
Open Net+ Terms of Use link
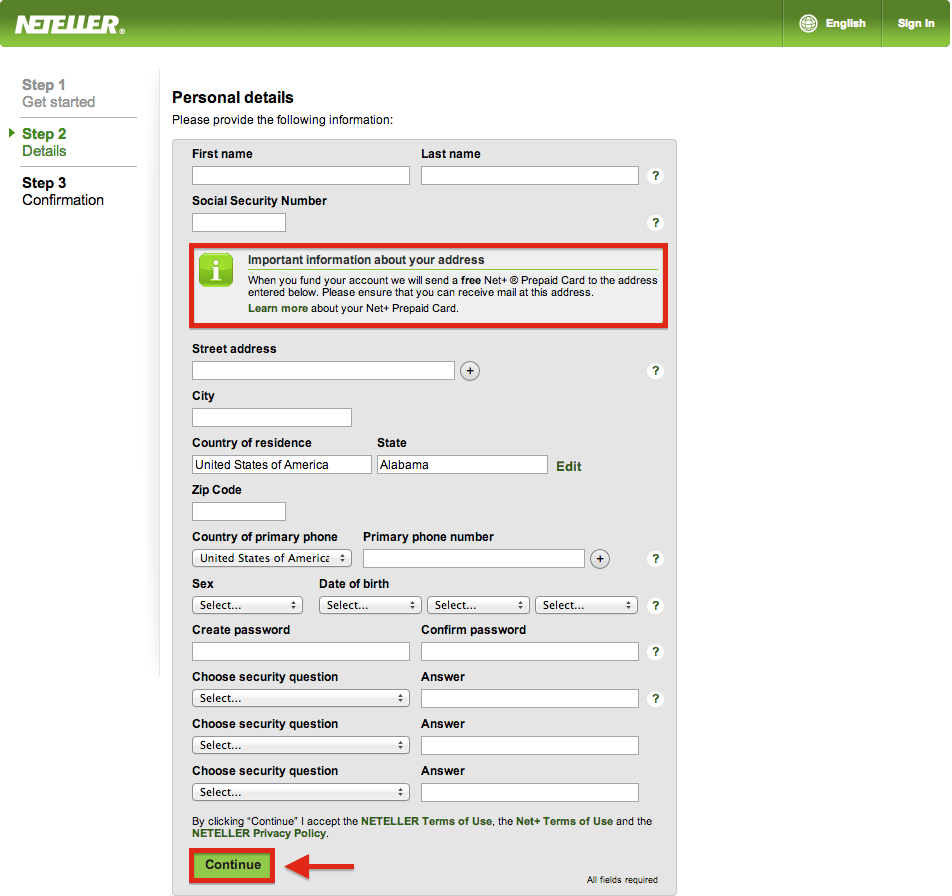(564, 821)
